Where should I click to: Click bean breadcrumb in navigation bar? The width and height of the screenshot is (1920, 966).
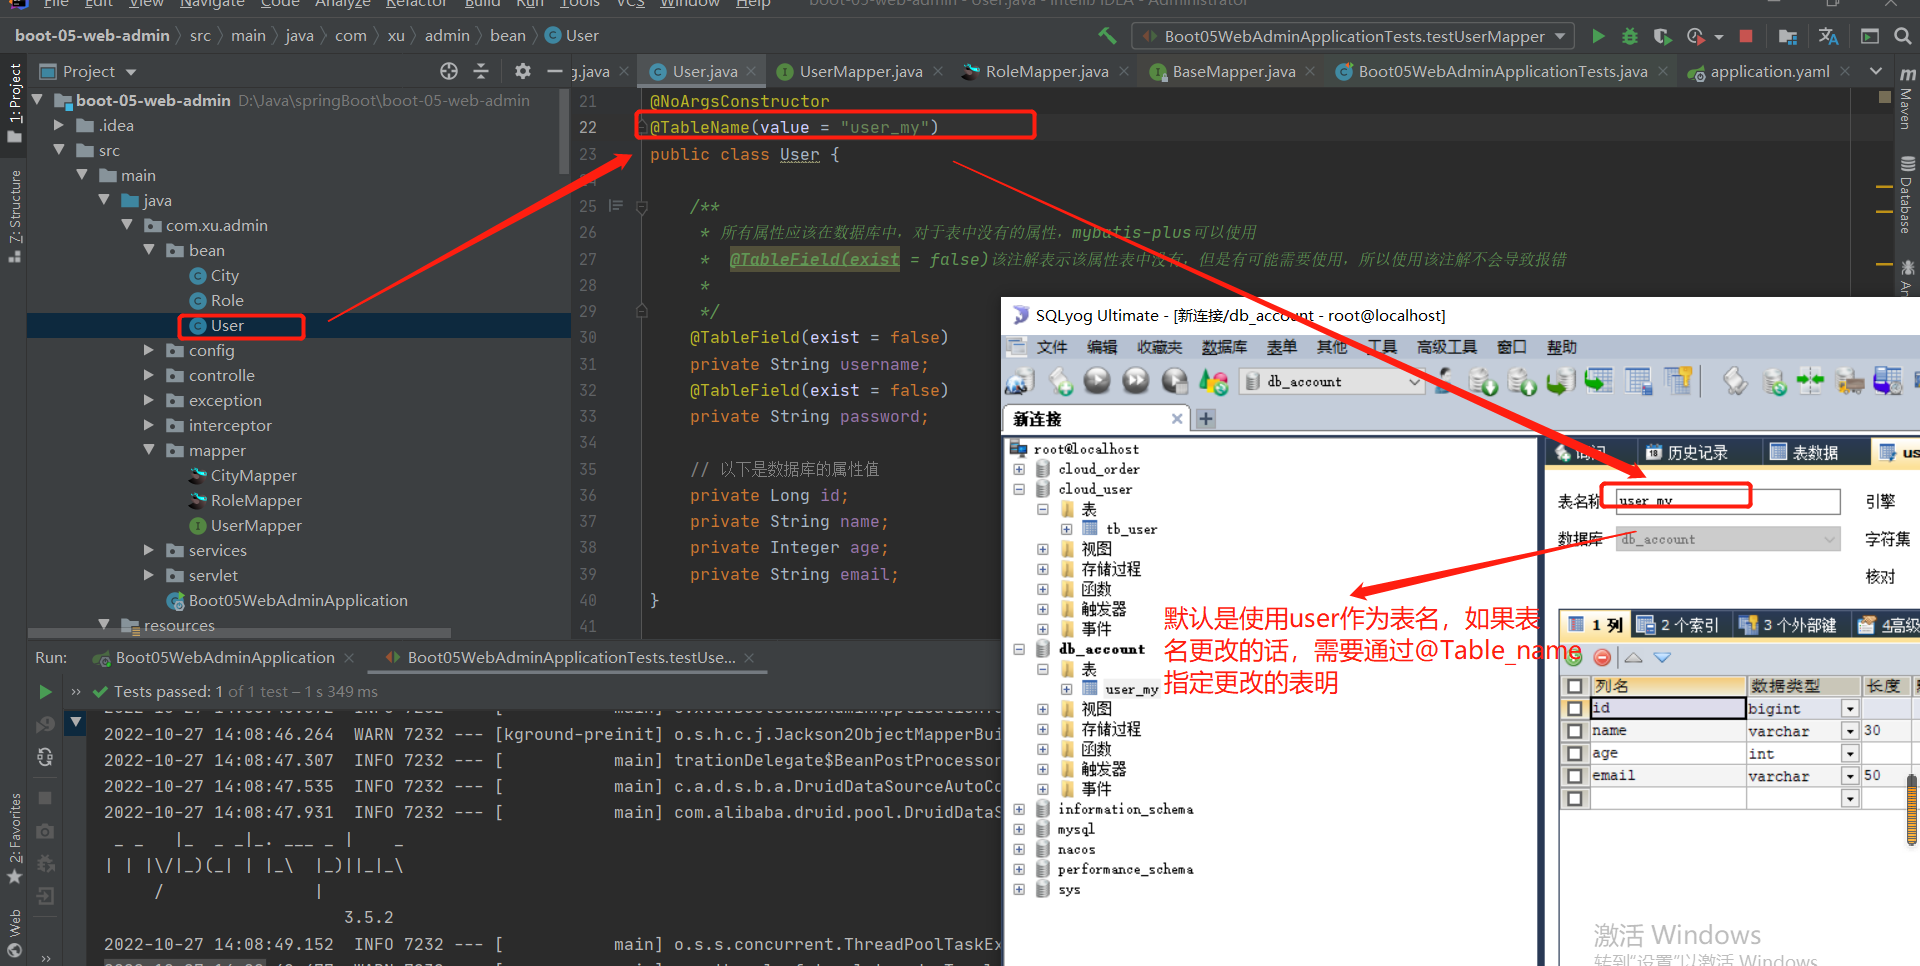tap(507, 36)
